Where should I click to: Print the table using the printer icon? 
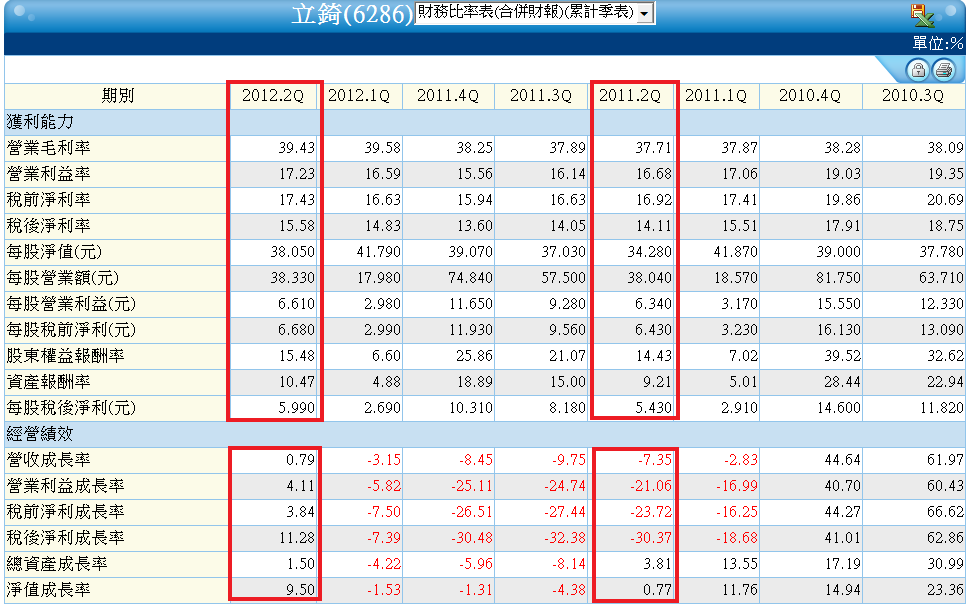point(943,70)
